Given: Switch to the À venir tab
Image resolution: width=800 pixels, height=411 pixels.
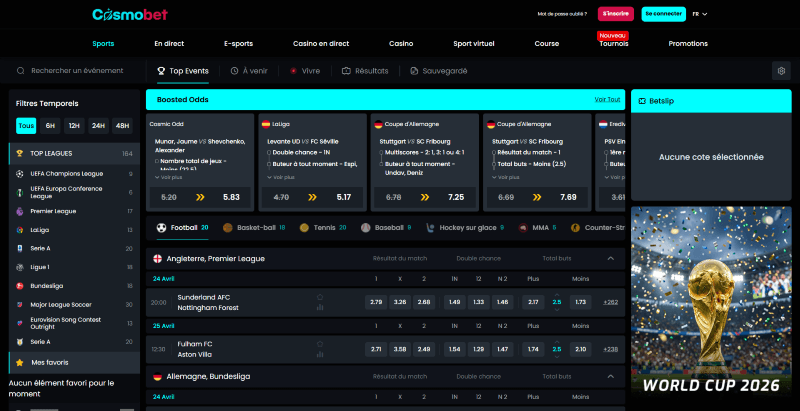Looking at the screenshot, I should 249,71.
